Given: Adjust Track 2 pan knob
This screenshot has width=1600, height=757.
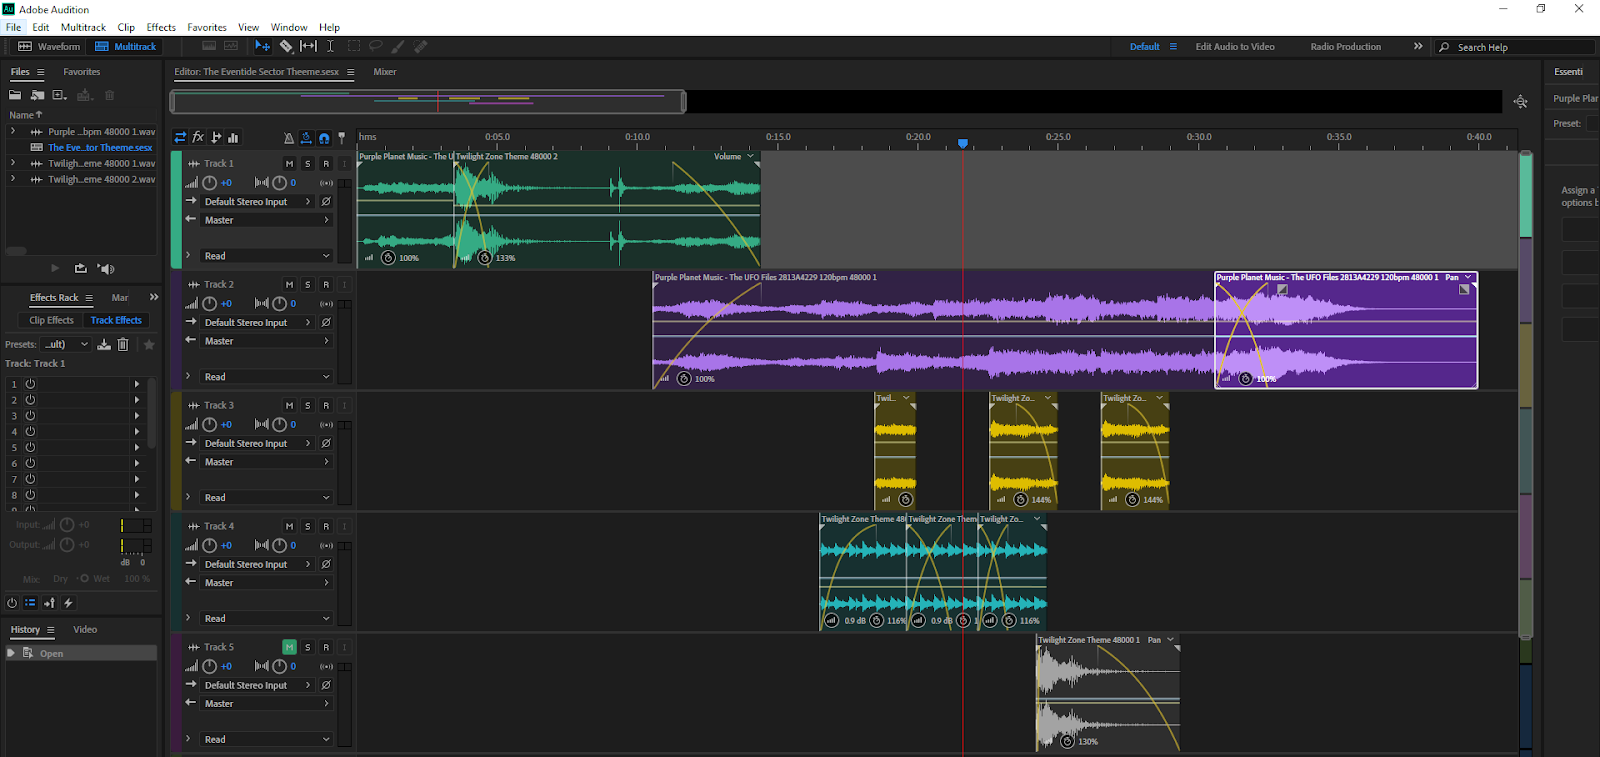Looking at the screenshot, I should (x=279, y=304).
